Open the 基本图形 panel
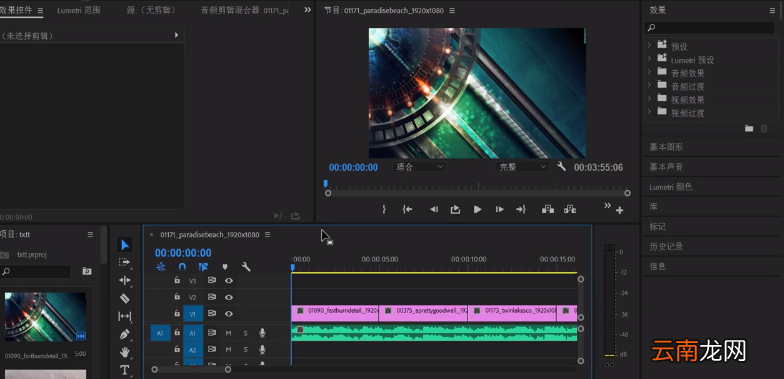The height and width of the screenshot is (379, 784). point(666,147)
